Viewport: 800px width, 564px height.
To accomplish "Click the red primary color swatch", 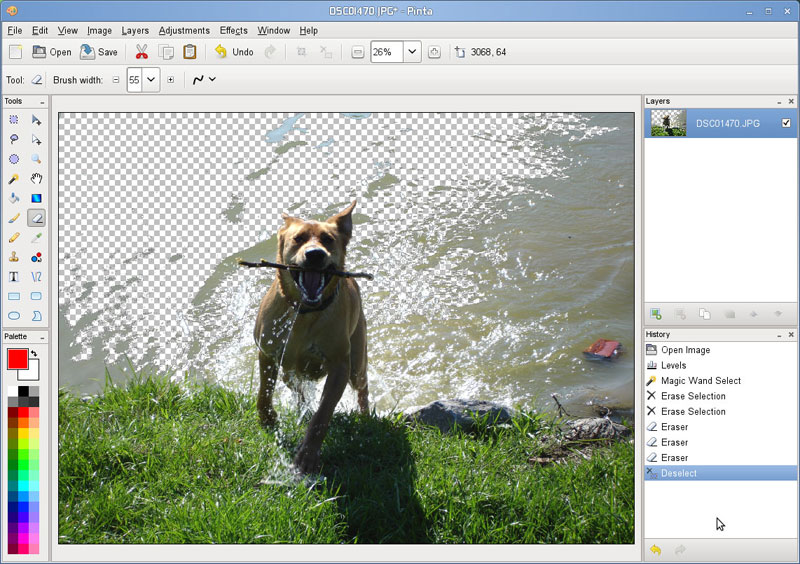I will click(x=17, y=359).
